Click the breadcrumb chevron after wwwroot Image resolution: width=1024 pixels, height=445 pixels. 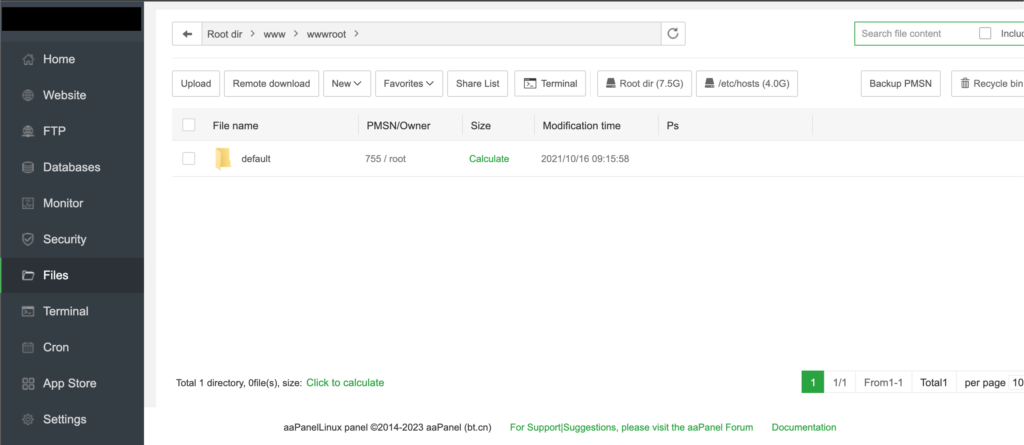coord(356,34)
